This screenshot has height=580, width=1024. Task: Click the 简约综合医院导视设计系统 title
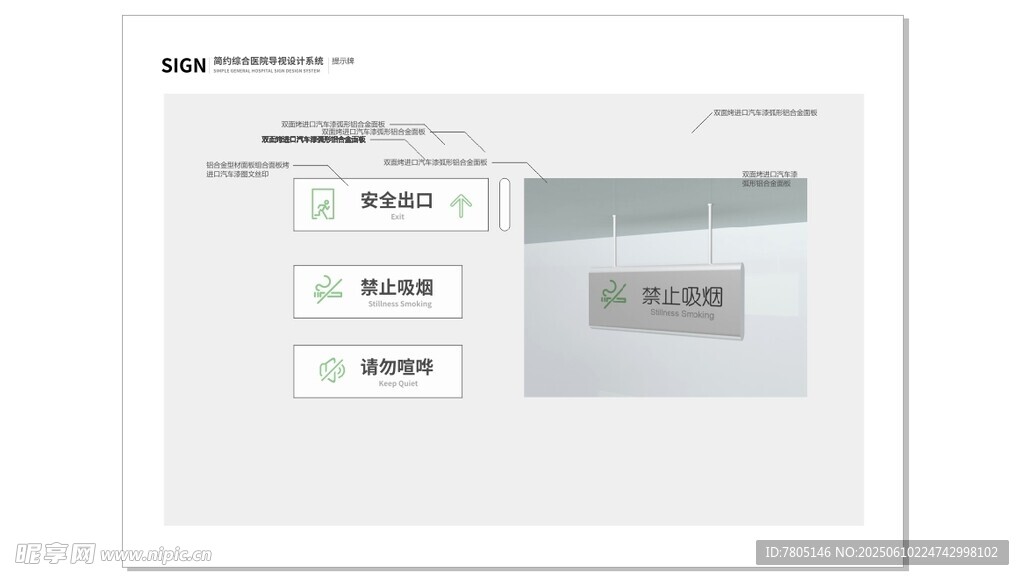click(x=268, y=61)
